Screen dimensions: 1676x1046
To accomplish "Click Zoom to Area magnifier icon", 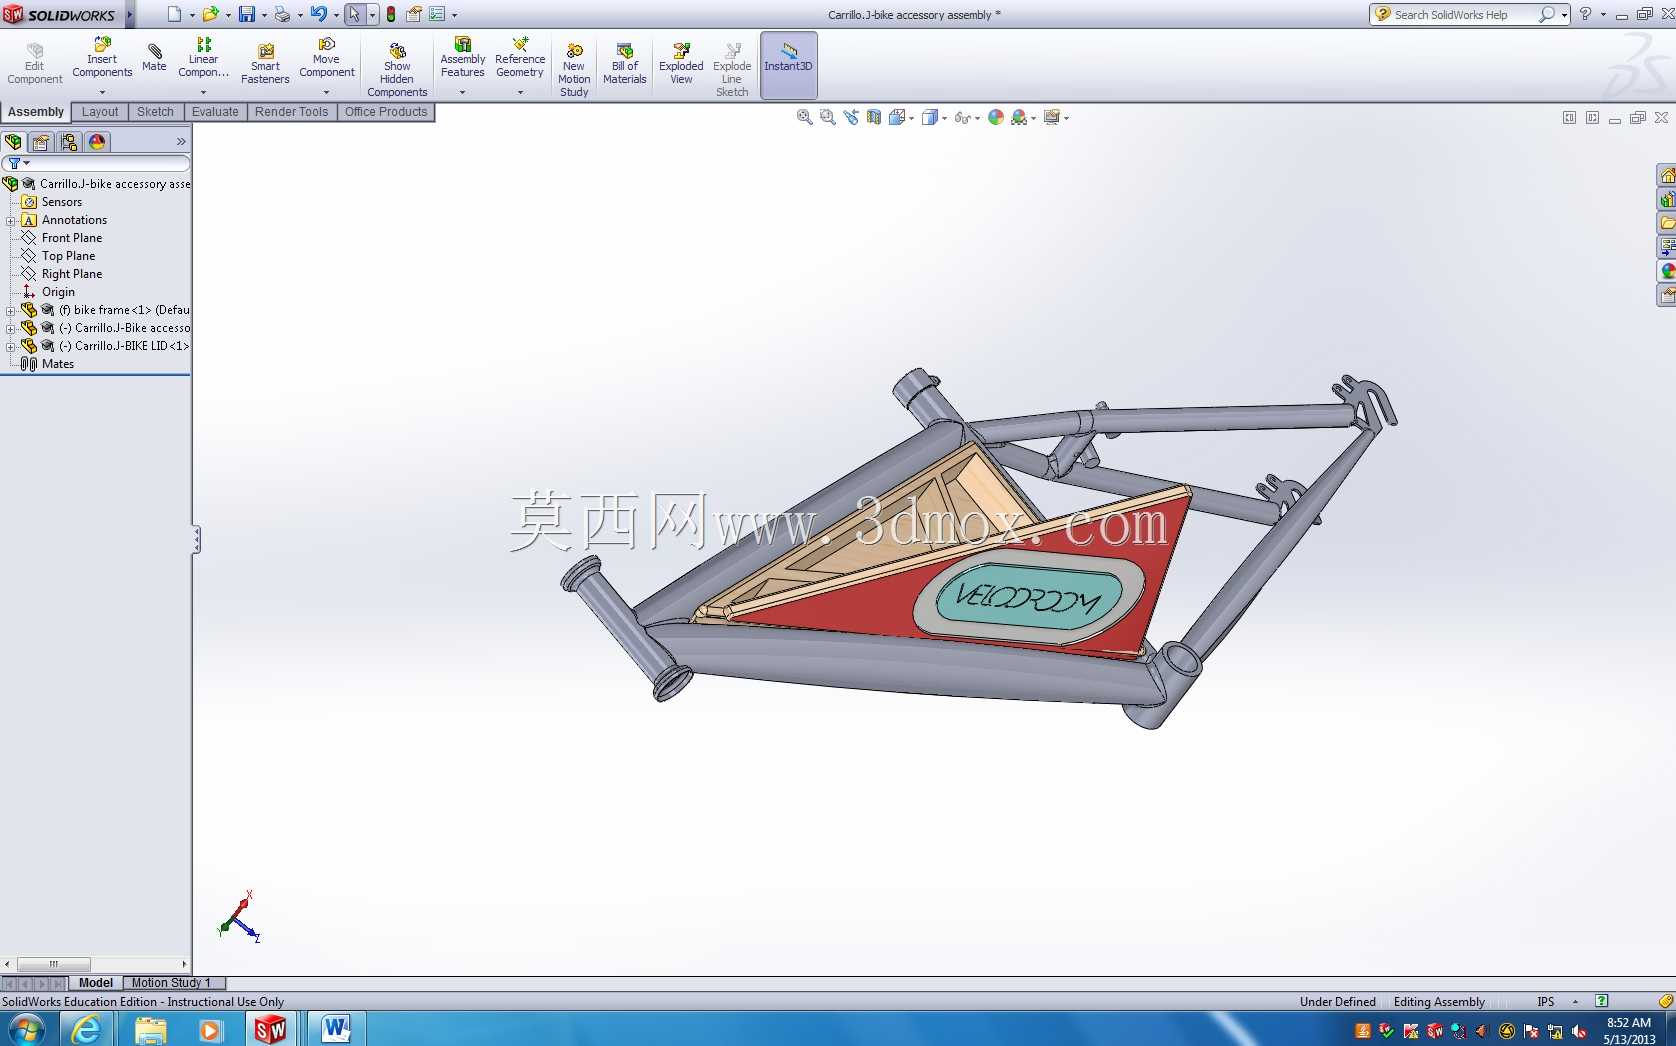I will point(827,118).
